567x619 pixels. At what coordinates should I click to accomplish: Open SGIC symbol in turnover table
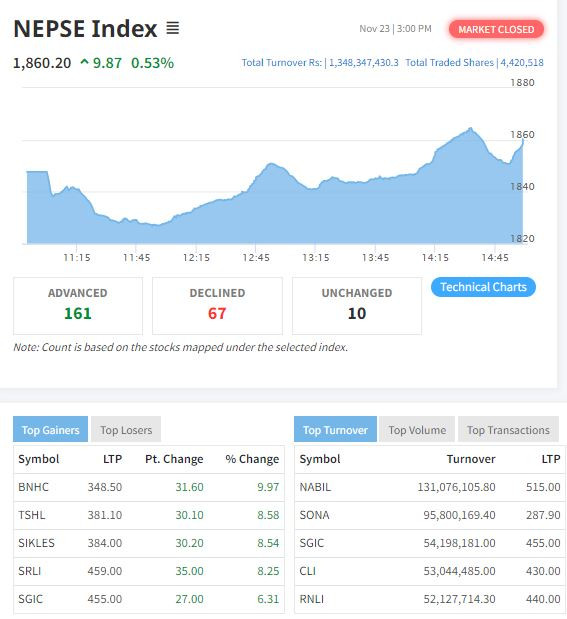[x=312, y=543]
